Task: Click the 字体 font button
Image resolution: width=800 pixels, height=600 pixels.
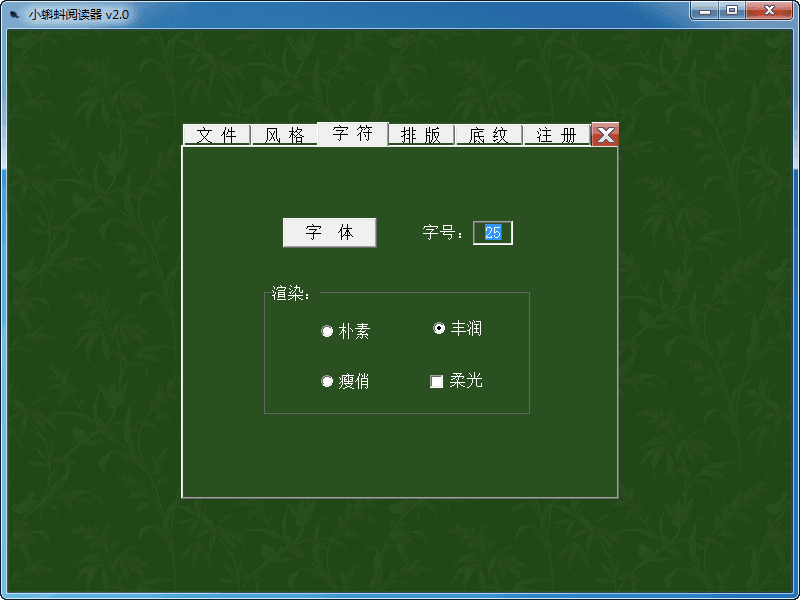Action: point(329,232)
